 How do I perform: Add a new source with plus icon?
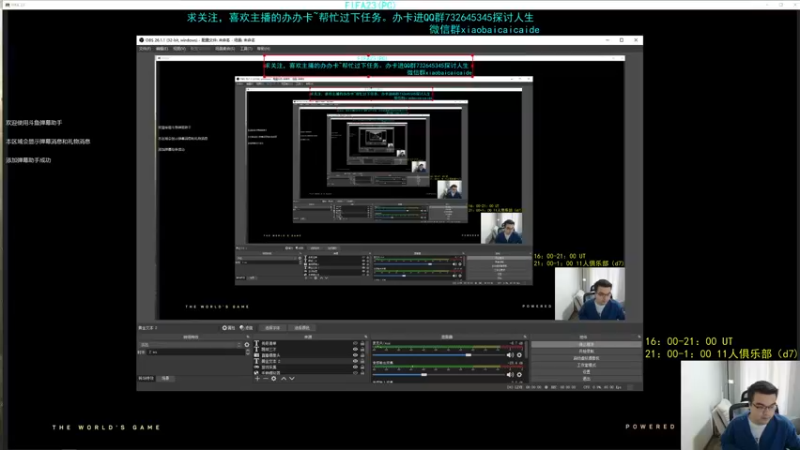(x=258, y=379)
